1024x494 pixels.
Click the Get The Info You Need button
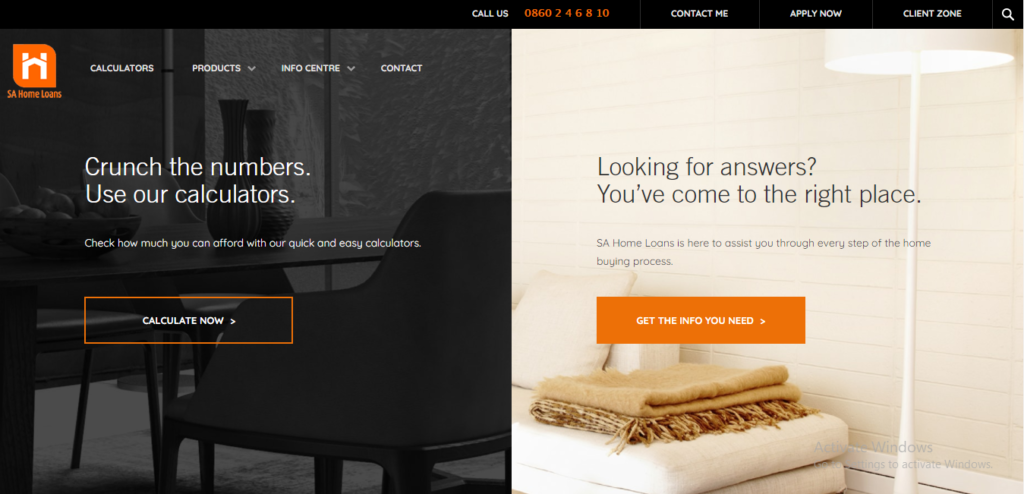coord(701,320)
